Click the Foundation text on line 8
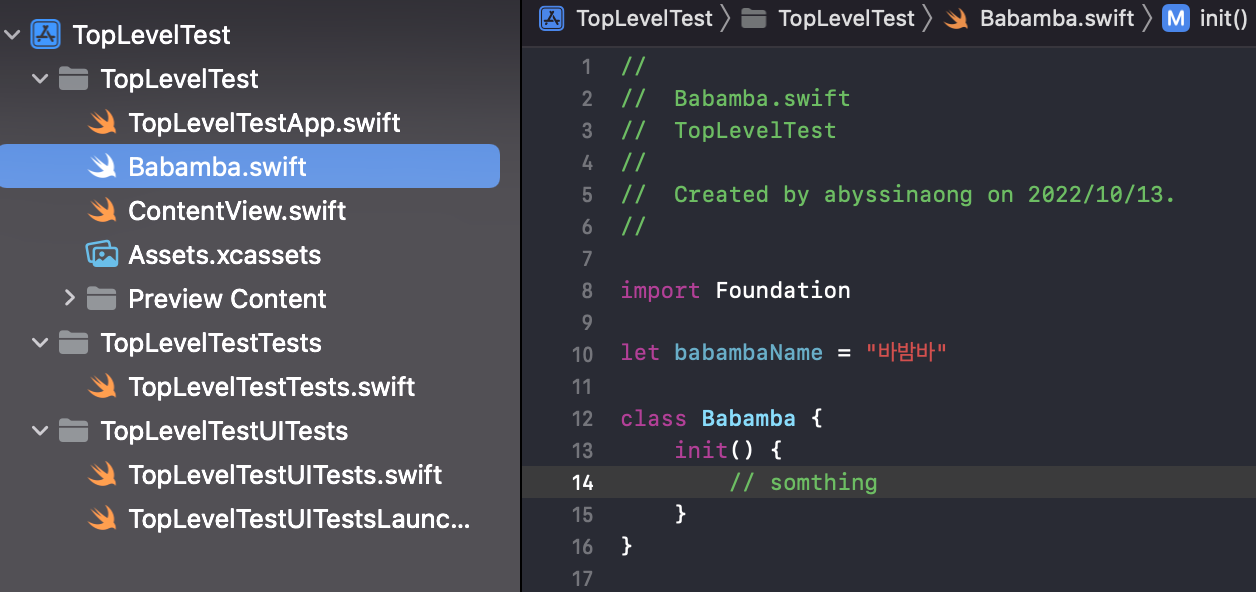This screenshot has width=1256, height=592. click(783, 290)
